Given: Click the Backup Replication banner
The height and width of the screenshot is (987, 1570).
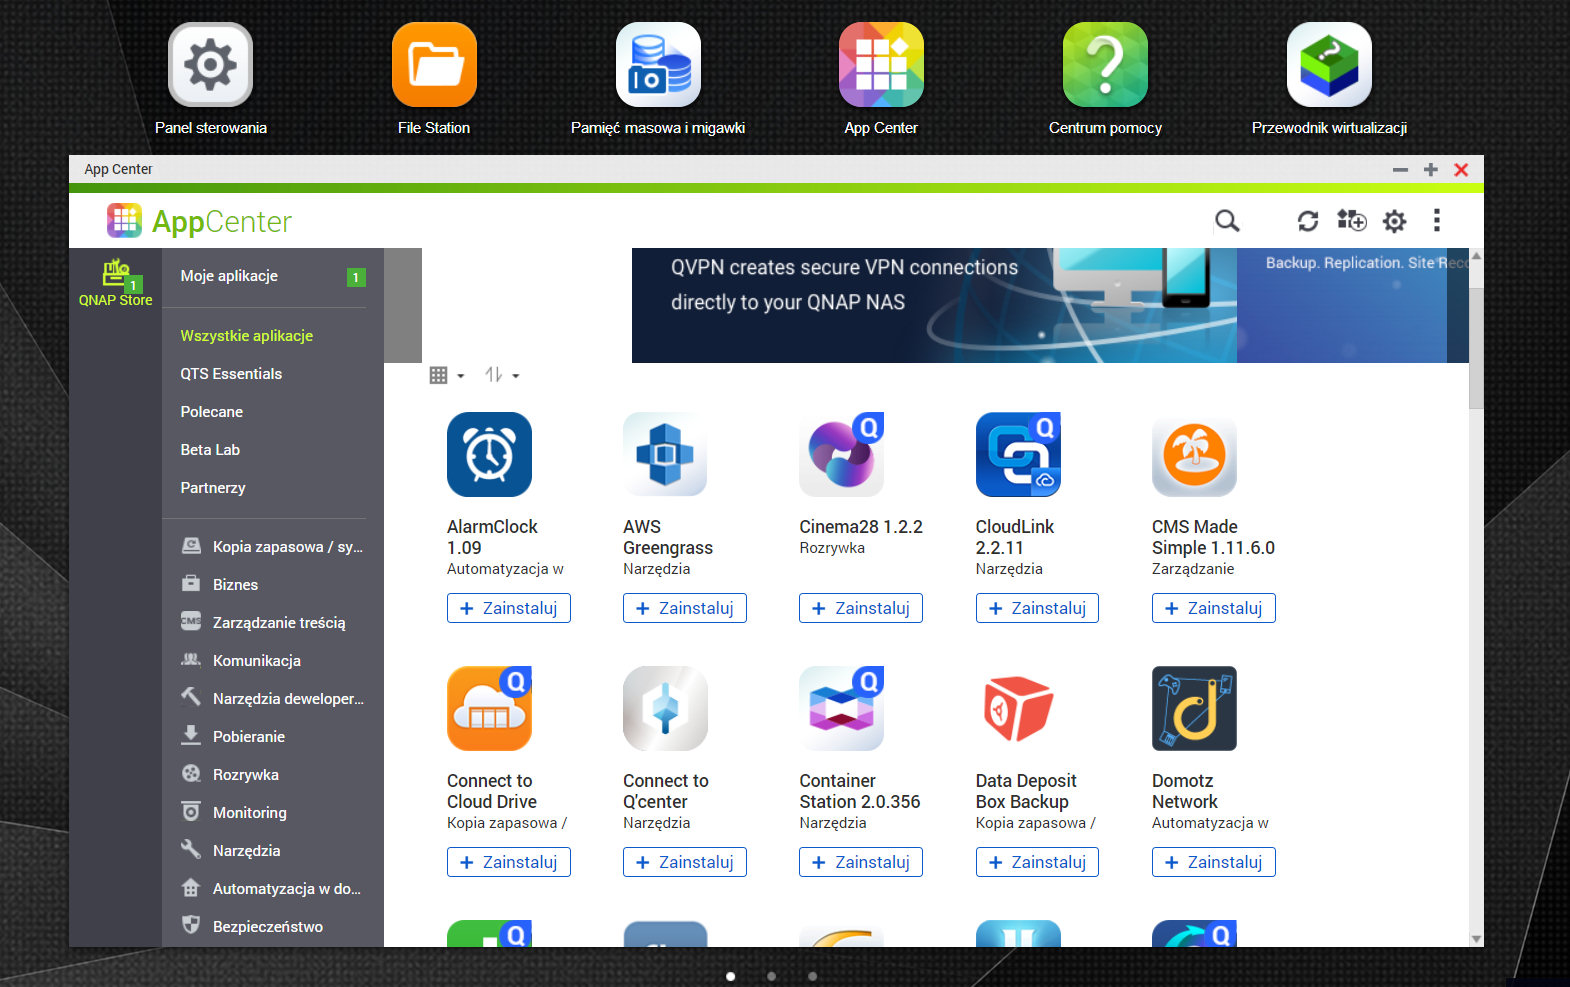Looking at the screenshot, I should coord(1352,305).
